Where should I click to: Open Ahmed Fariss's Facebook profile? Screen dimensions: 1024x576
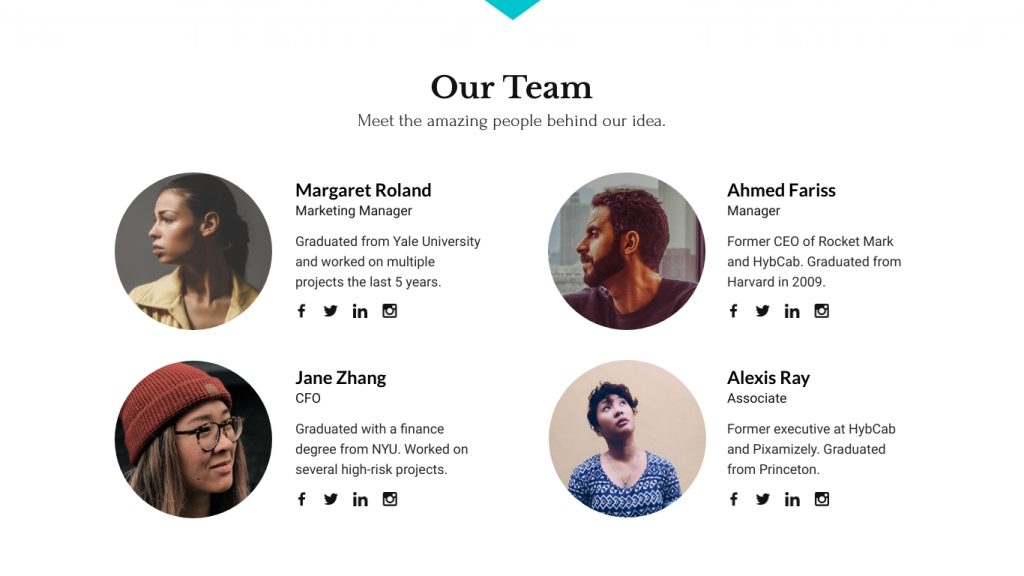(x=733, y=311)
